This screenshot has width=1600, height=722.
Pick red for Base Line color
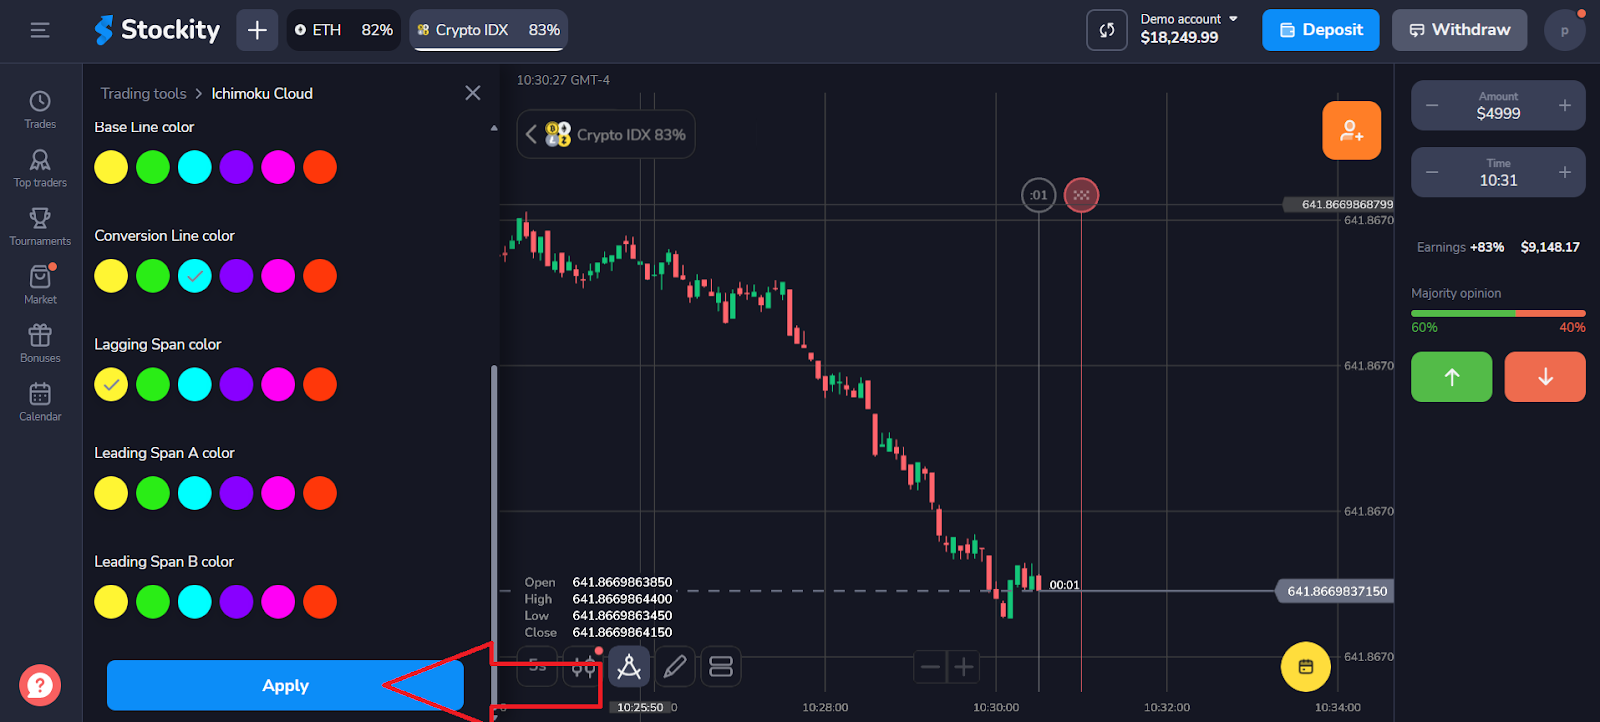click(x=320, y=167)
